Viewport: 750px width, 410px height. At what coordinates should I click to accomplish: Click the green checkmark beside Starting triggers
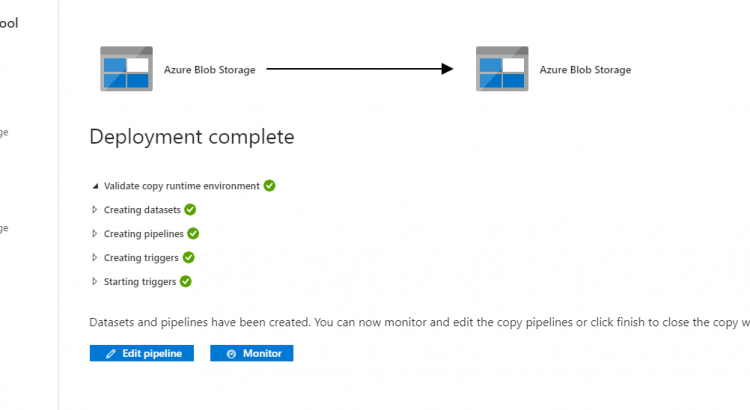pos(186,282)
